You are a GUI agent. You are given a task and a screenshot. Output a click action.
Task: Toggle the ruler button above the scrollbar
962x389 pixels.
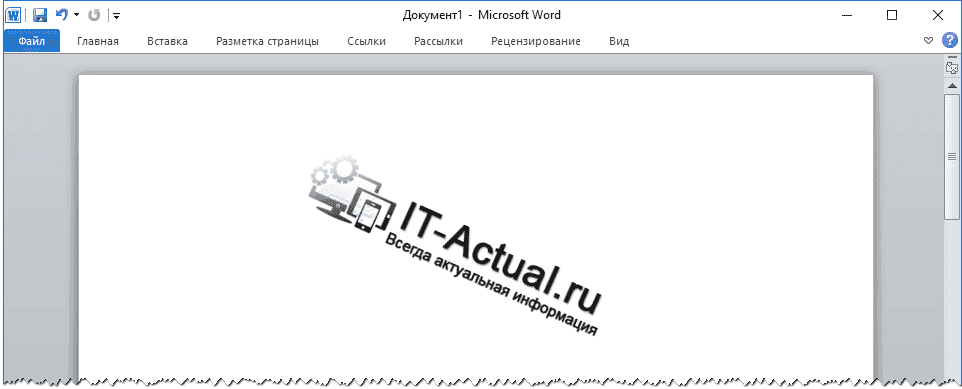click(952, 68)
